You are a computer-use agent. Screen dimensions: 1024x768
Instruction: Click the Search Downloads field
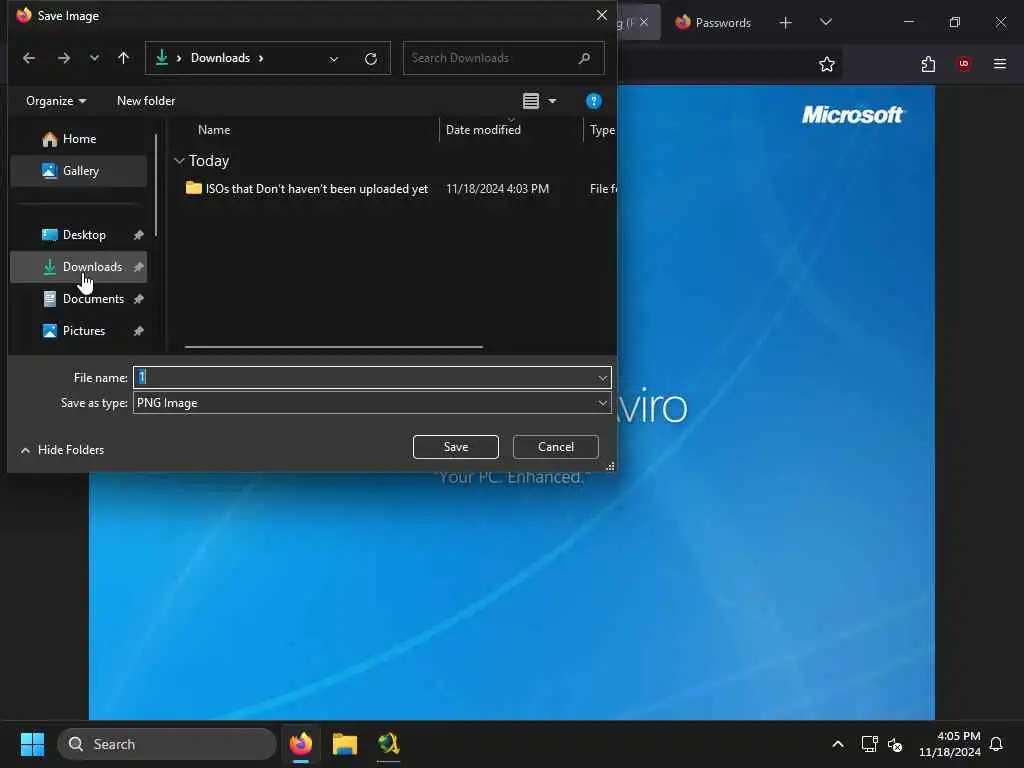click(503, 58)
